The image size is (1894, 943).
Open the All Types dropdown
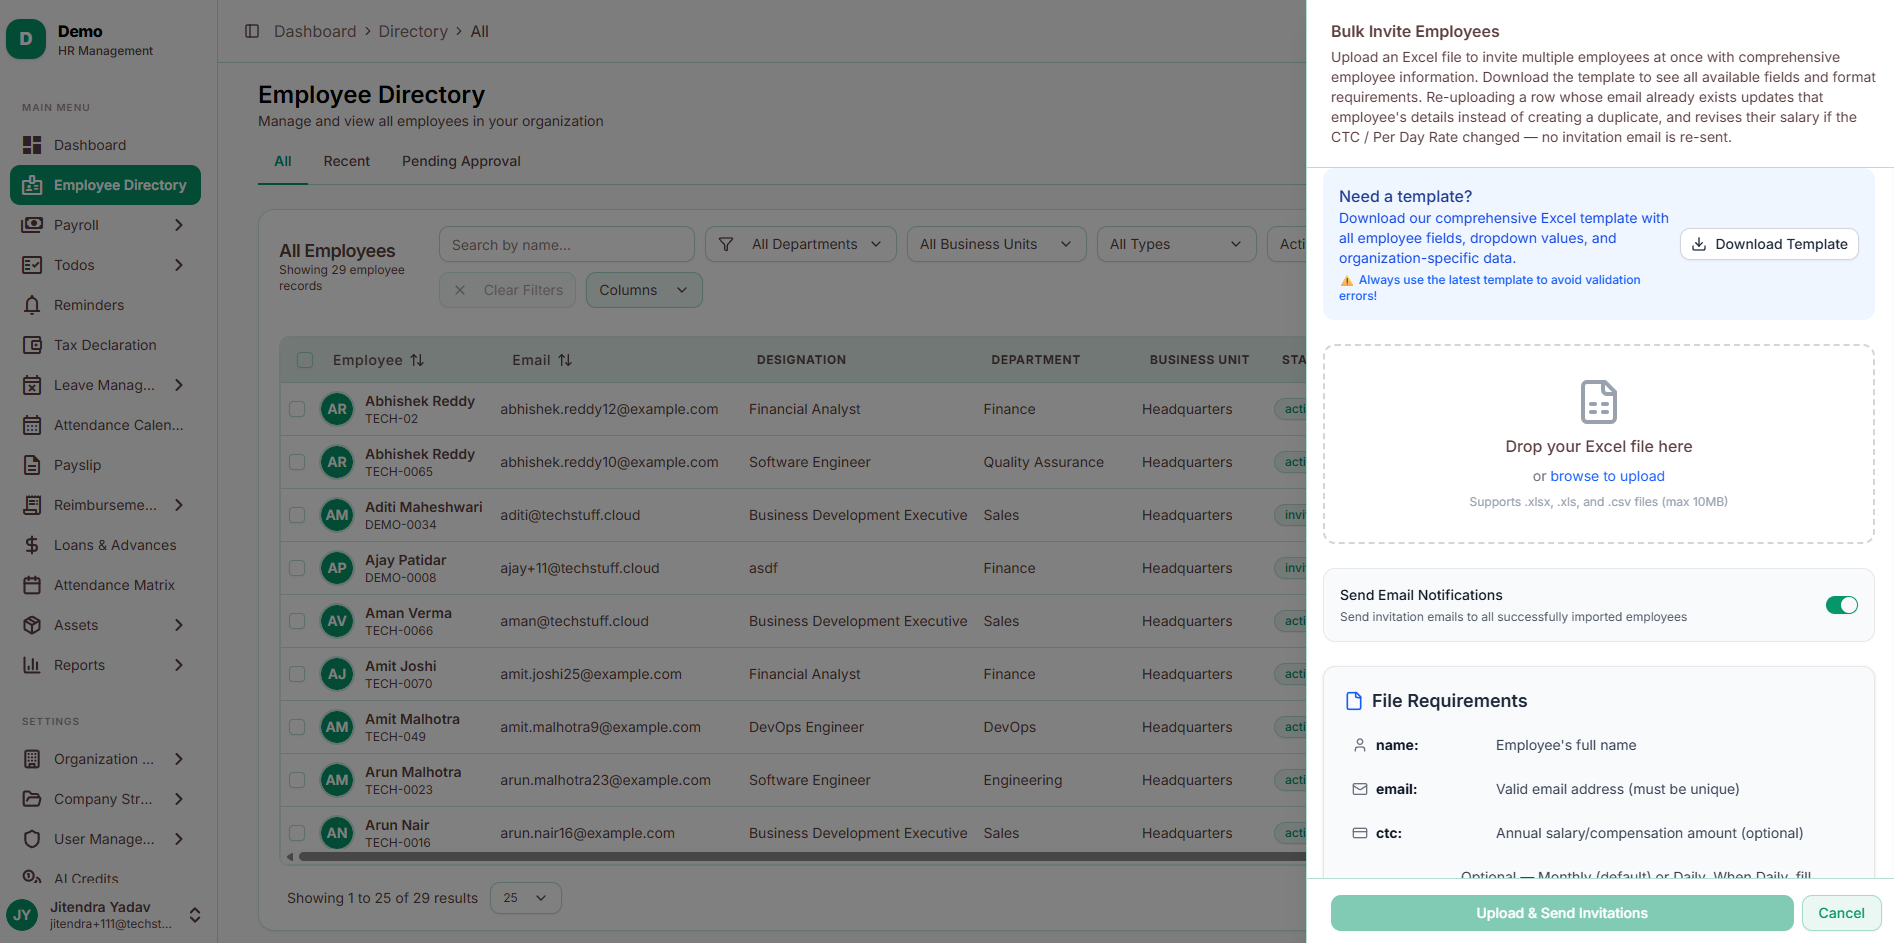(1176, 244)
